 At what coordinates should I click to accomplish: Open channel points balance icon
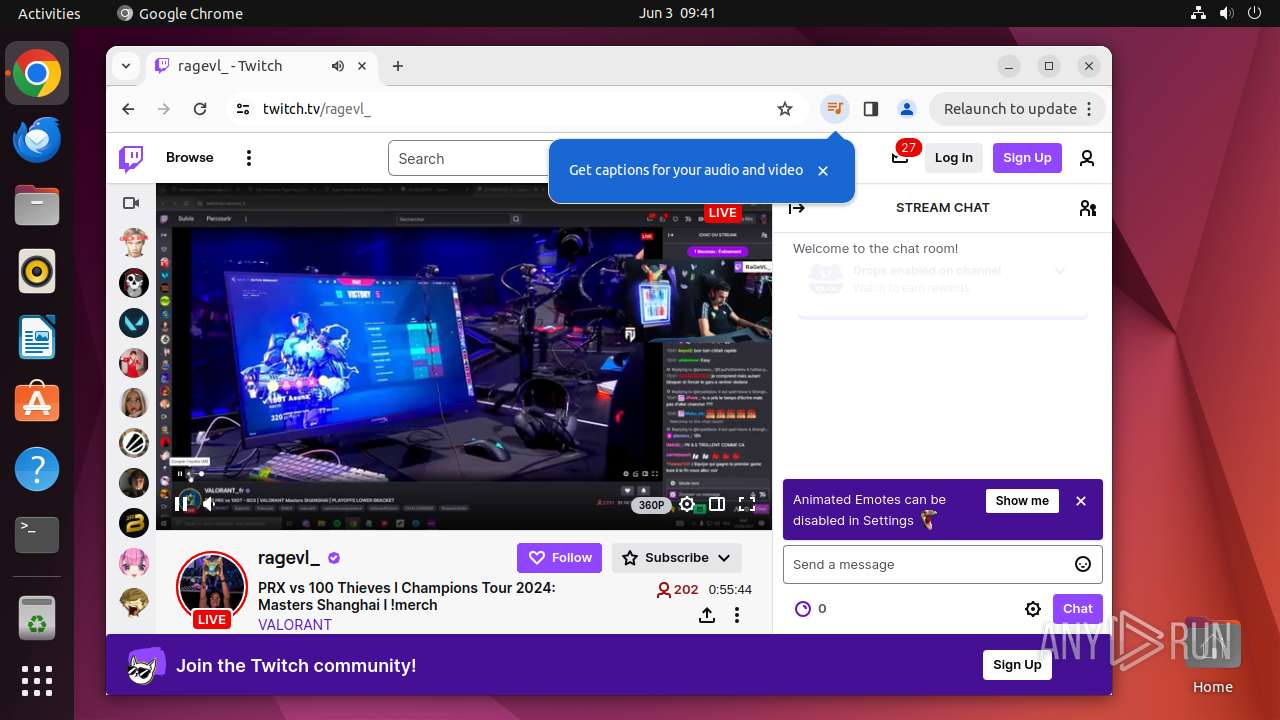pos(802,609)
